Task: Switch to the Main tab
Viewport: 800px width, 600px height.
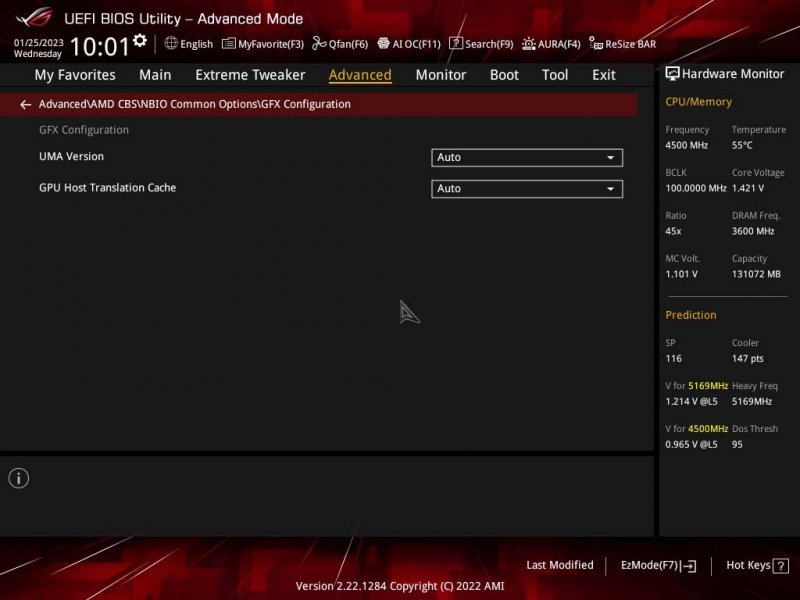Action: pyautogui.click(x=155, y=75)
